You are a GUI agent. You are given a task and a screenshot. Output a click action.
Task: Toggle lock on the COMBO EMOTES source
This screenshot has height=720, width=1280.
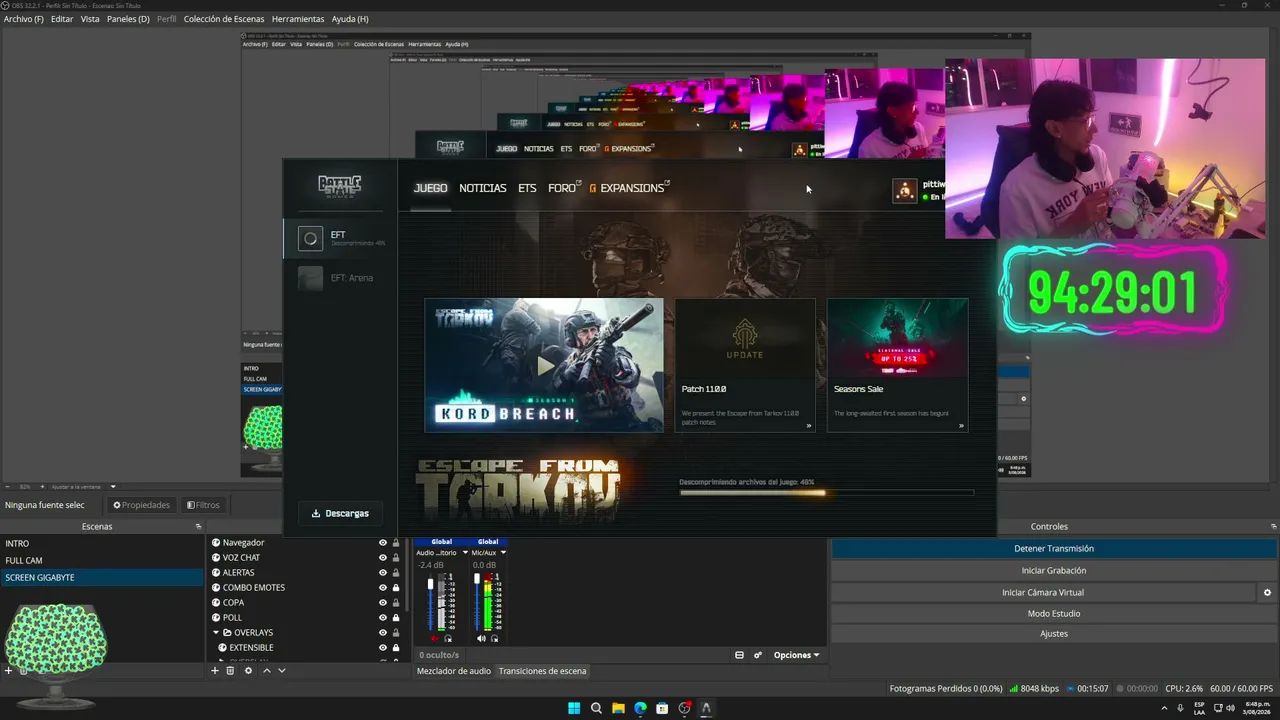[x=396, y=588]
